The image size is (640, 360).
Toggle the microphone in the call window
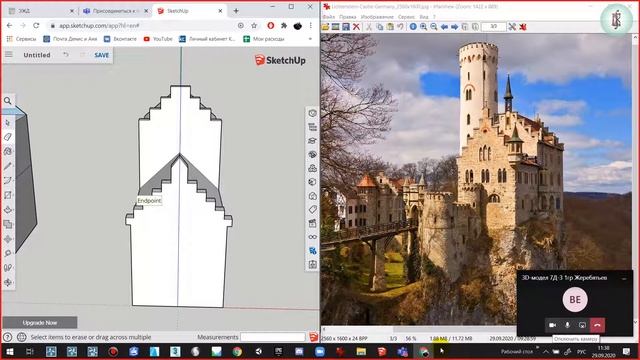(567, 325)
